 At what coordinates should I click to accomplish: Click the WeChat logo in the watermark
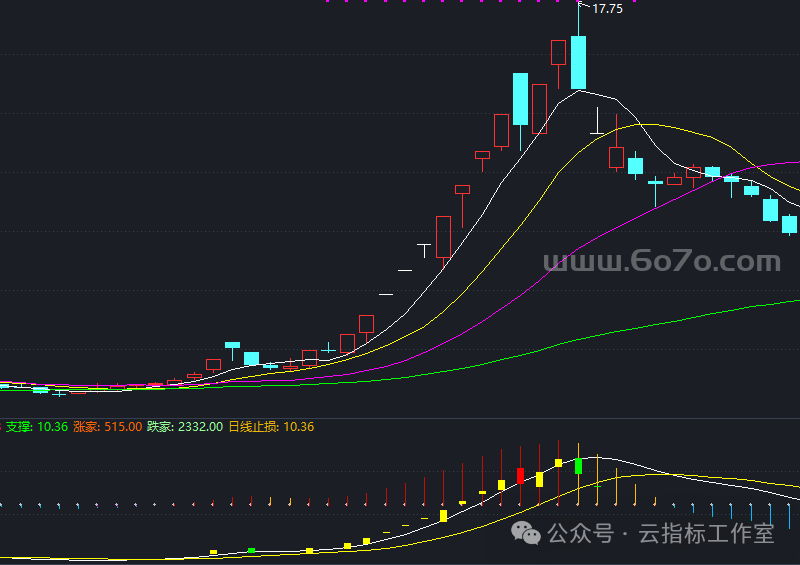click(x=527, y=533)
